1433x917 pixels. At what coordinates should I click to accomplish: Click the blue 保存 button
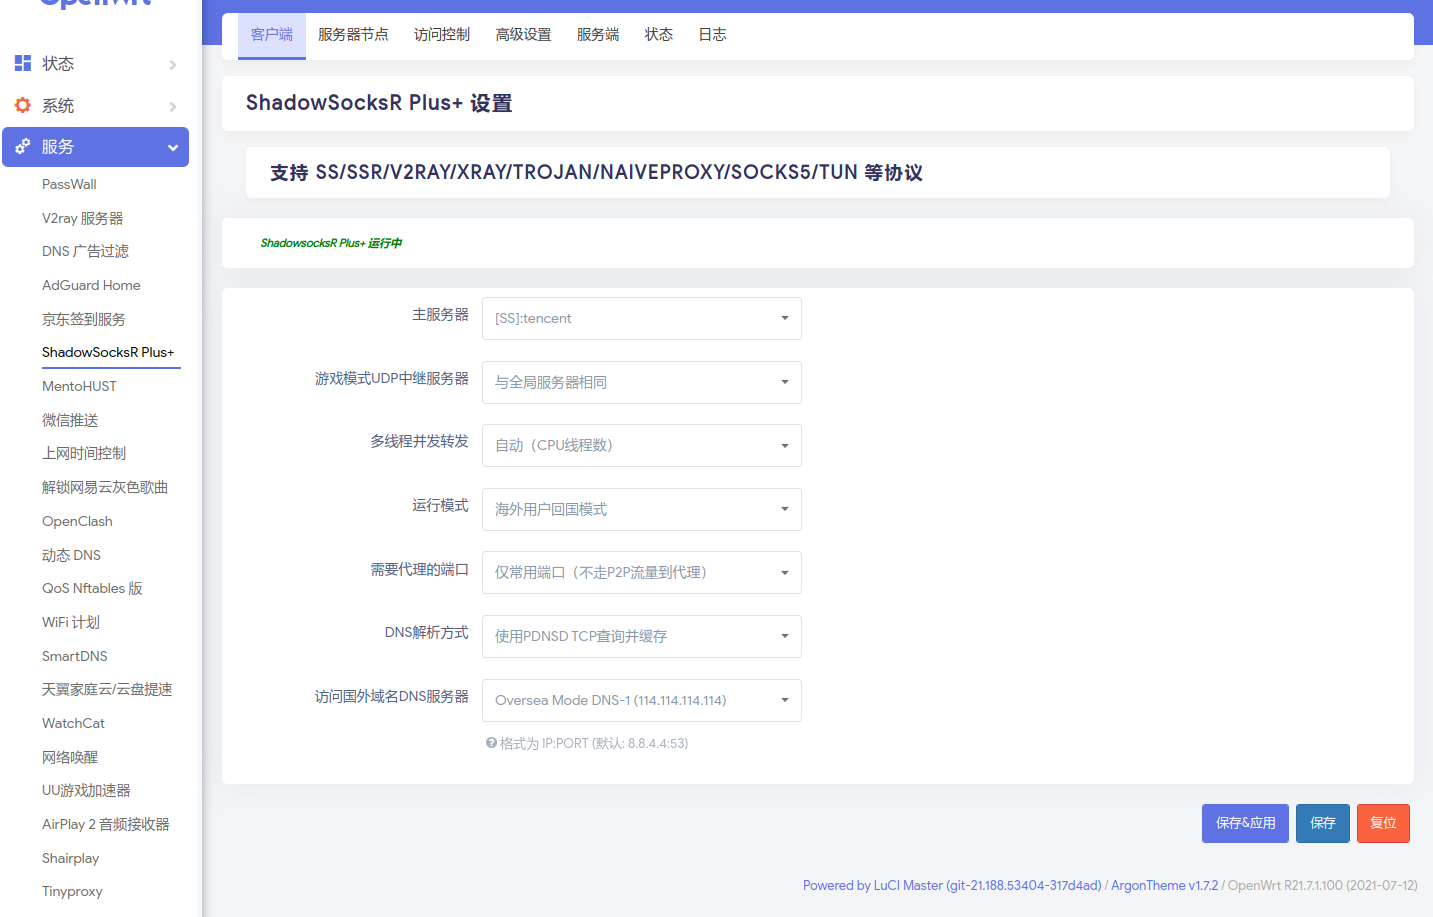click(1322, 823)
